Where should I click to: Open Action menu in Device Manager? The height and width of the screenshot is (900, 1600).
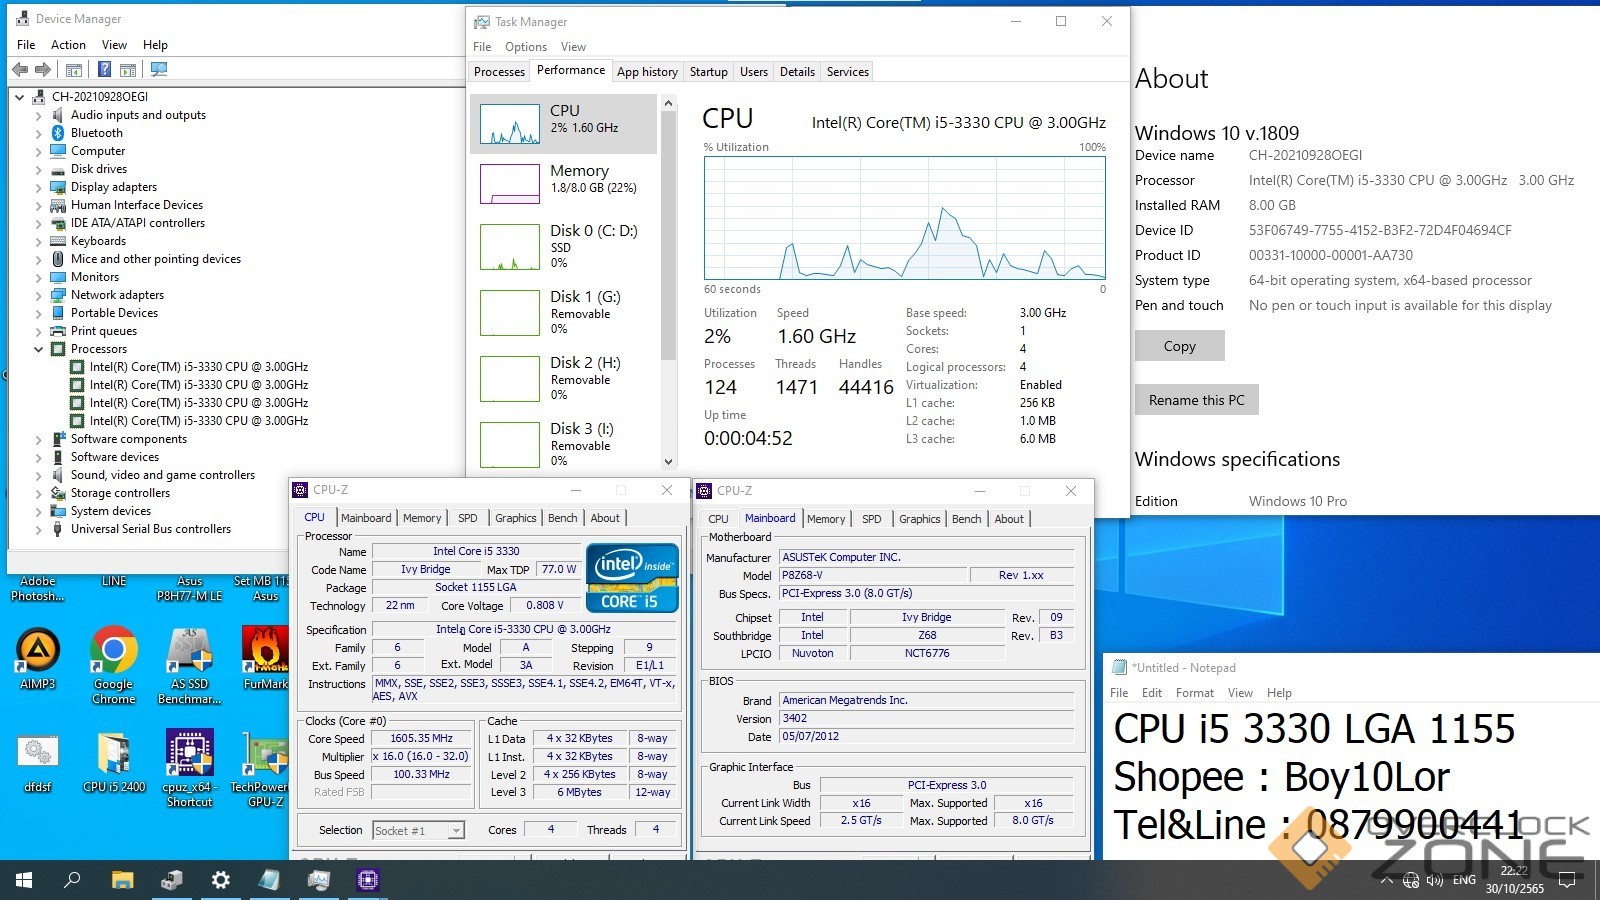(x=68, y=45)
